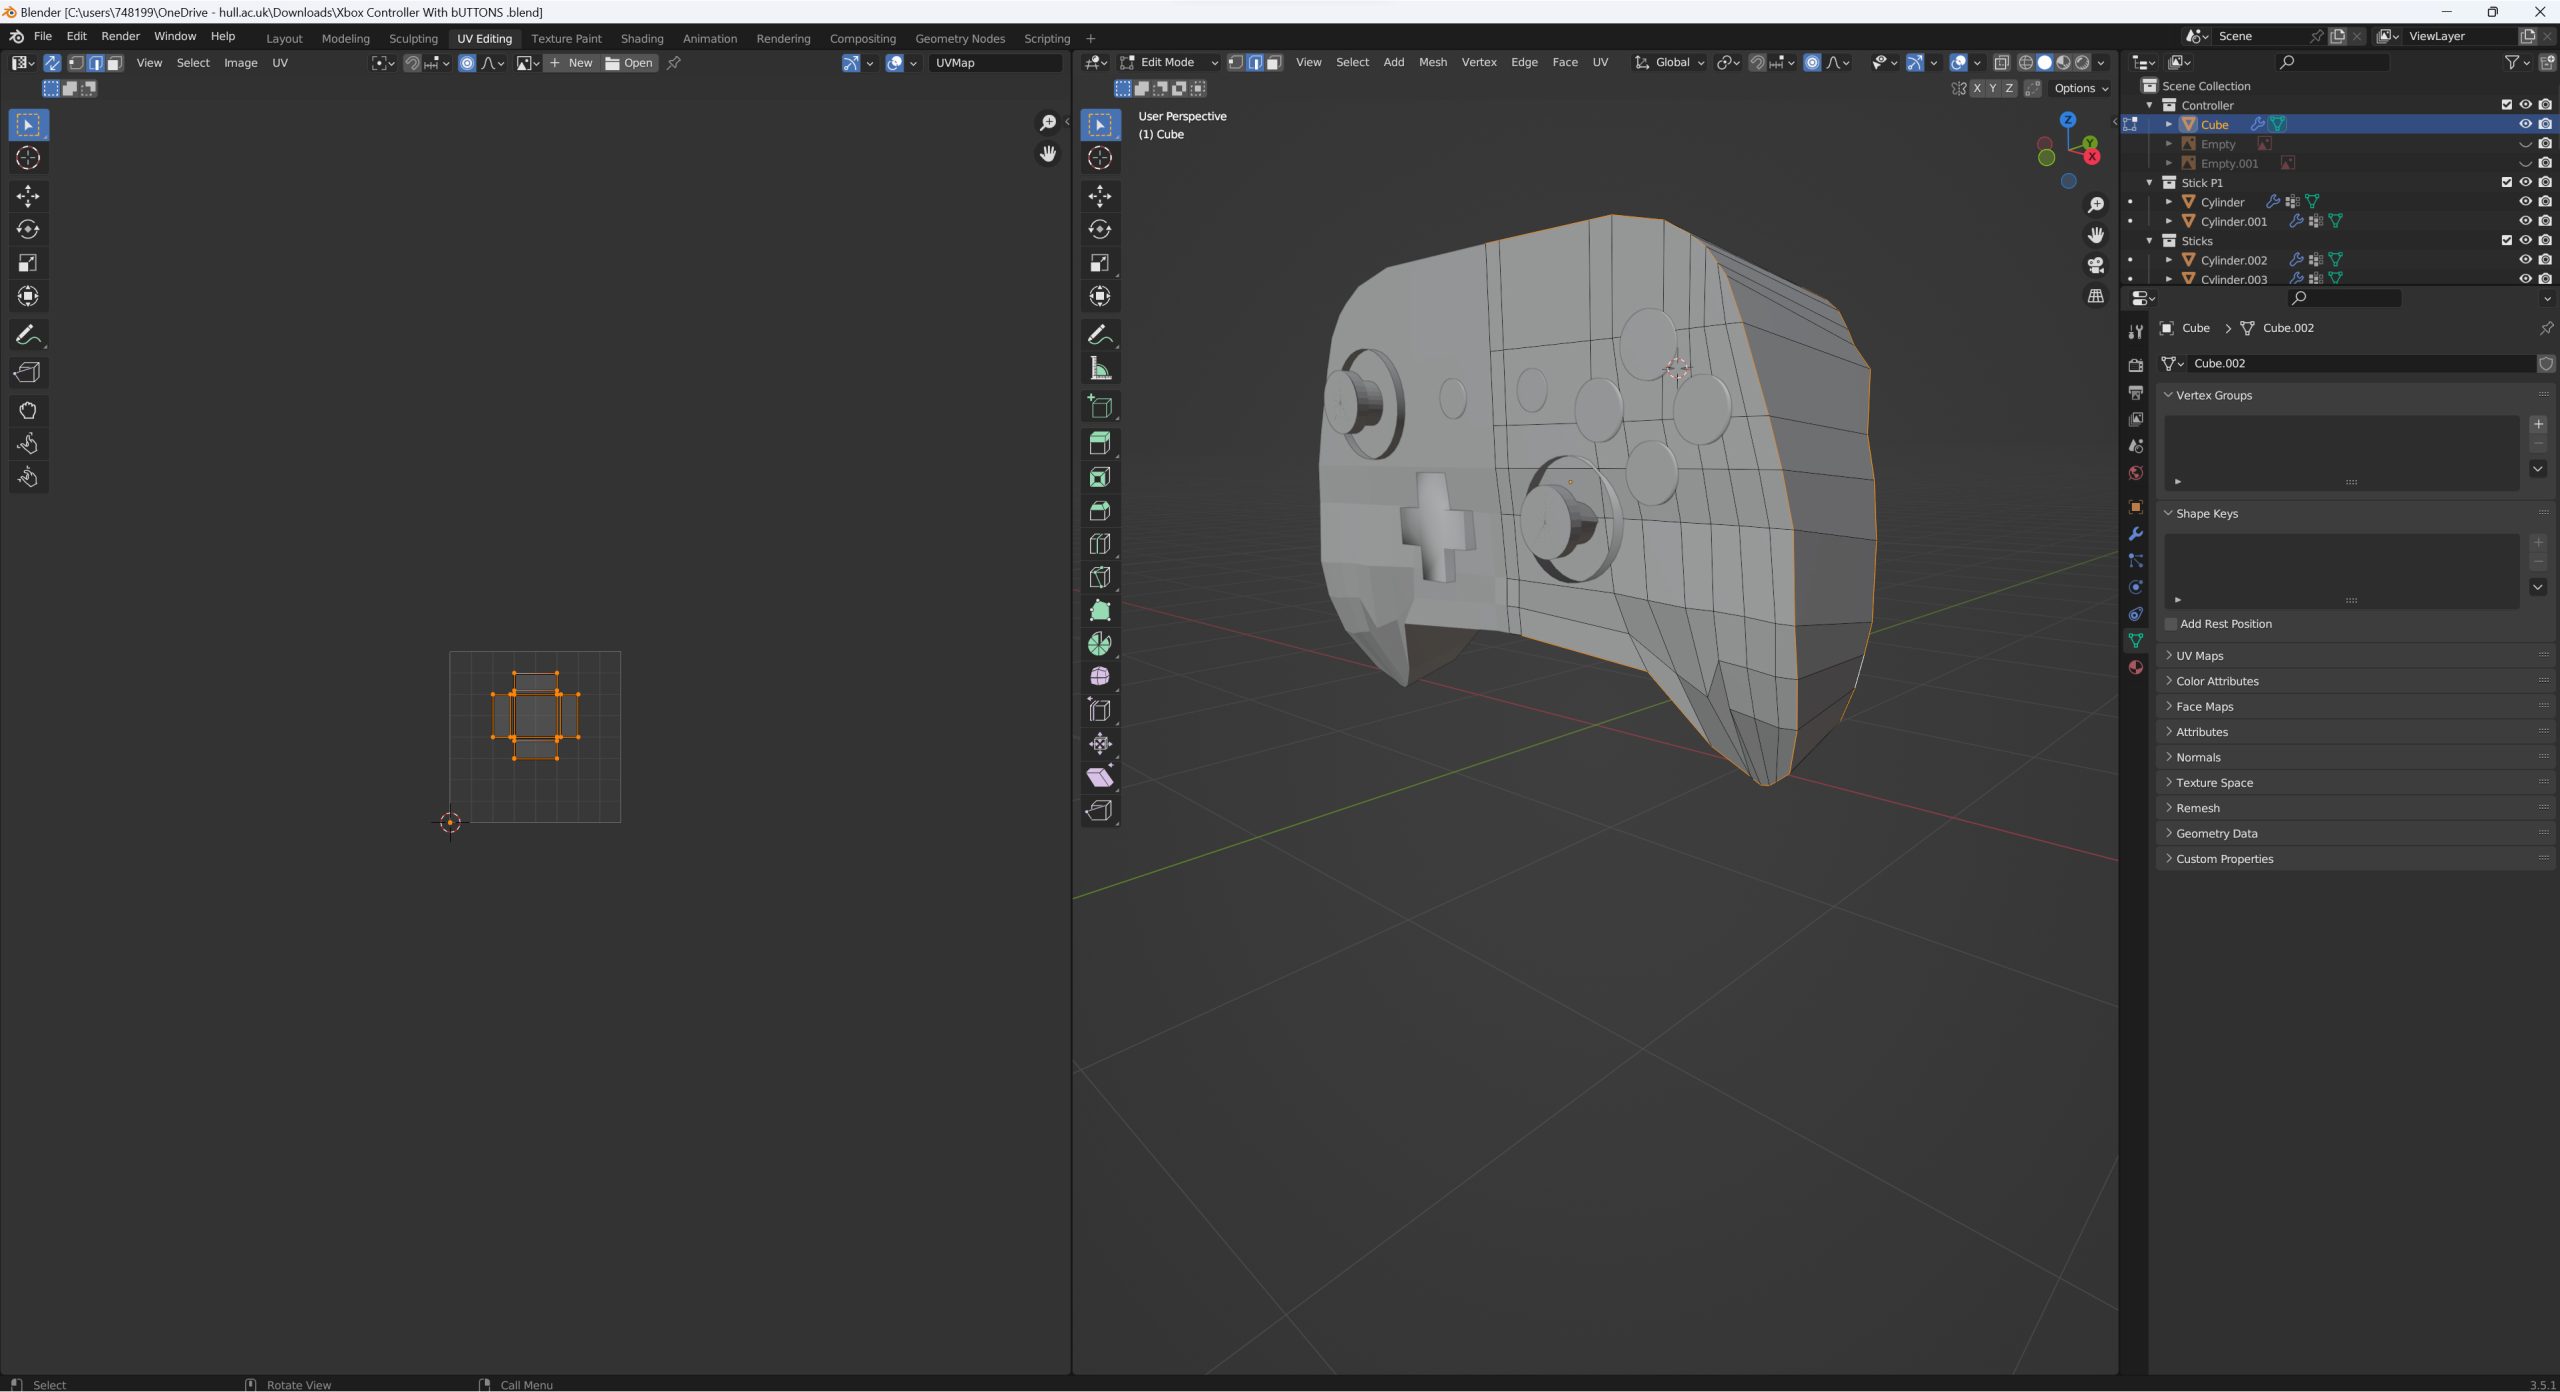Open the Edit Mode dropdown

tap(1168, 62)
